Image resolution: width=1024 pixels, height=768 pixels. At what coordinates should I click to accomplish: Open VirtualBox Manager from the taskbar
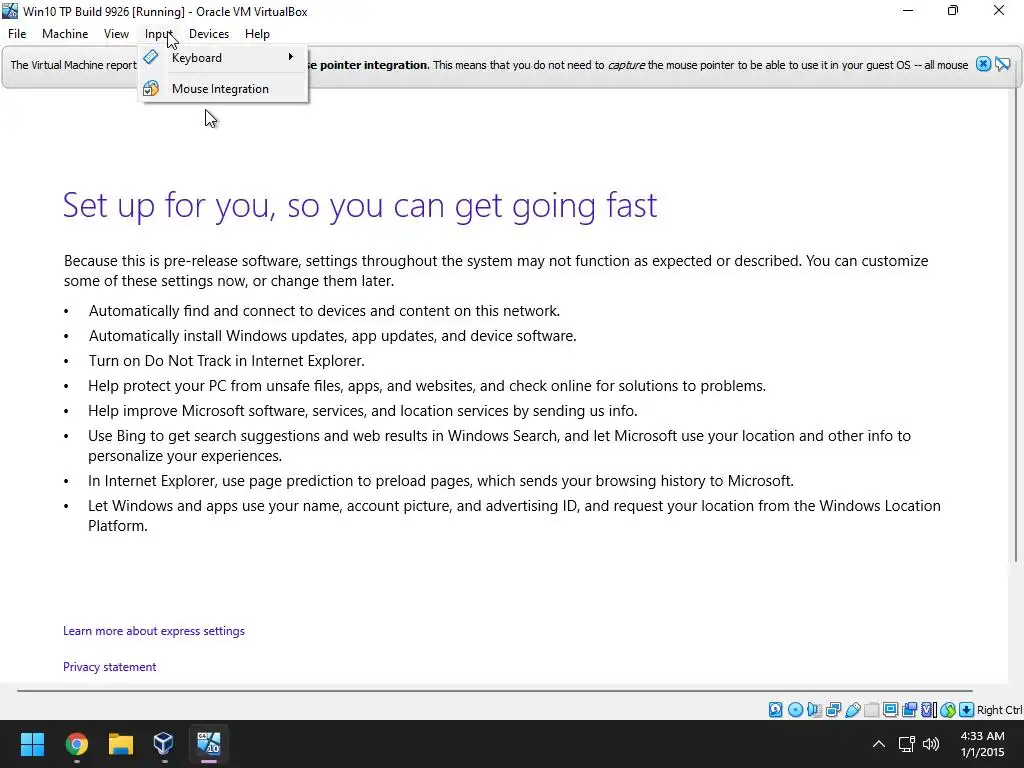tap(163, 744)
